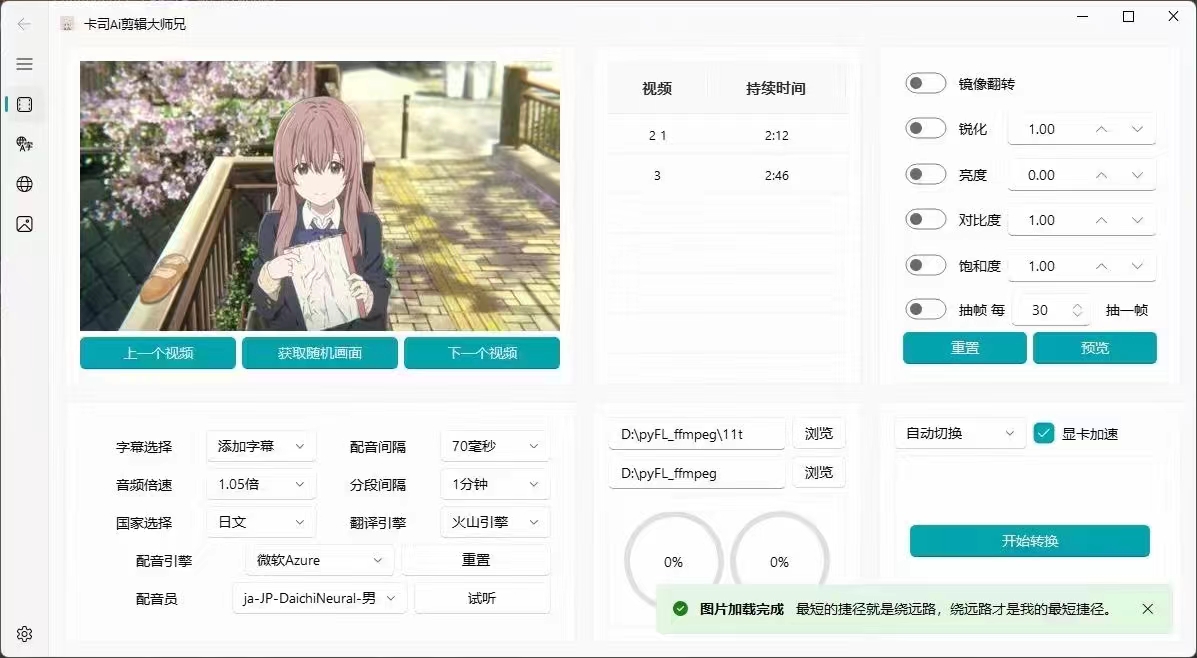This screenshot has width=1197, height=658.
Task: Open the image sidebar icon
Action: (x=24, y=224)
